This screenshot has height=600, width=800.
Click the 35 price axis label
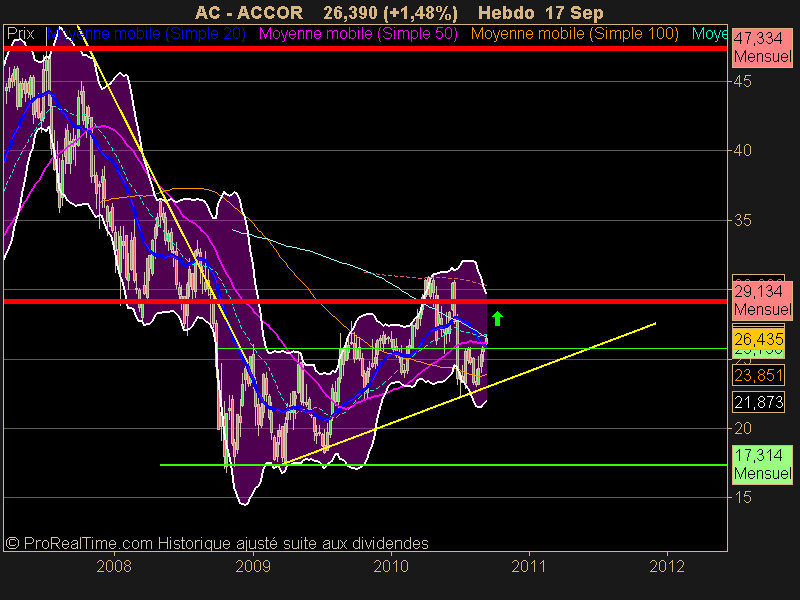[x=742, y=220]
